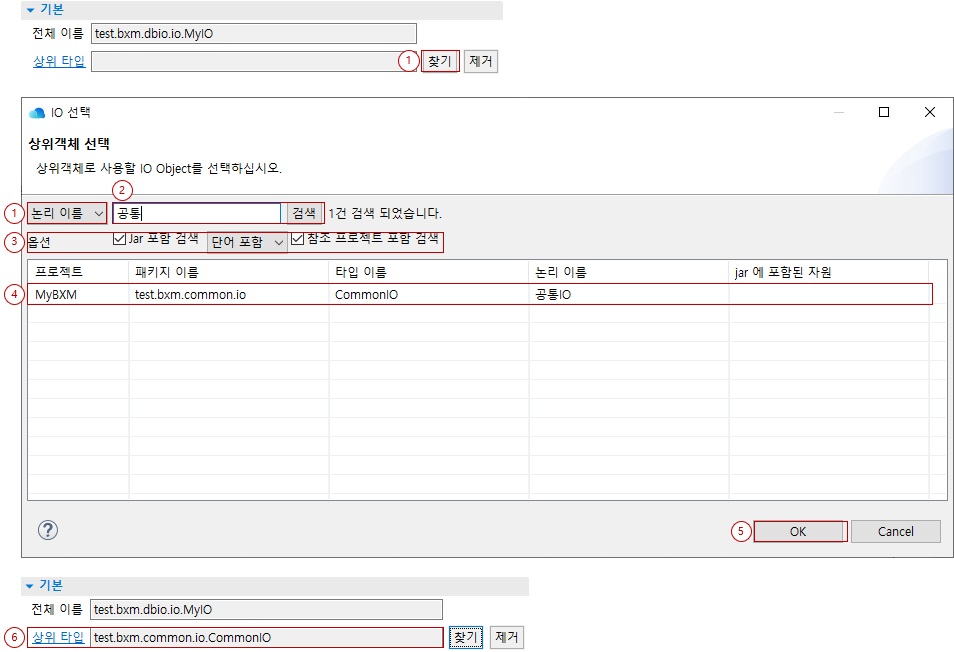Confirm selection with the OK button

[799, 530]
